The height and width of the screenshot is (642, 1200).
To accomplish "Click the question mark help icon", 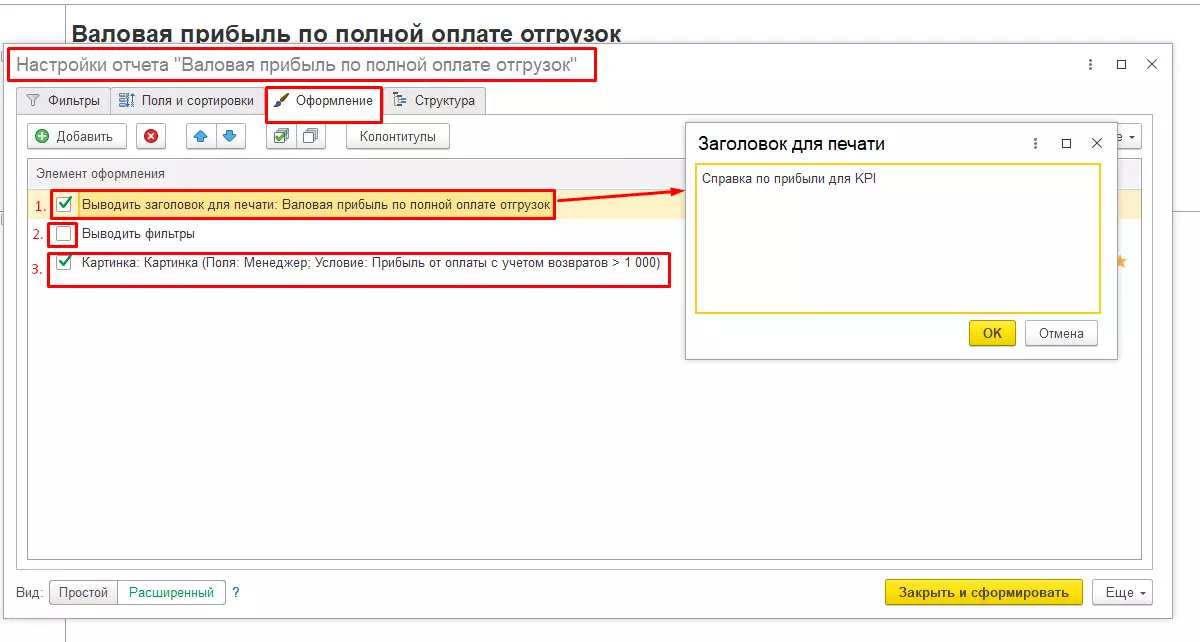I will [236, 592].
